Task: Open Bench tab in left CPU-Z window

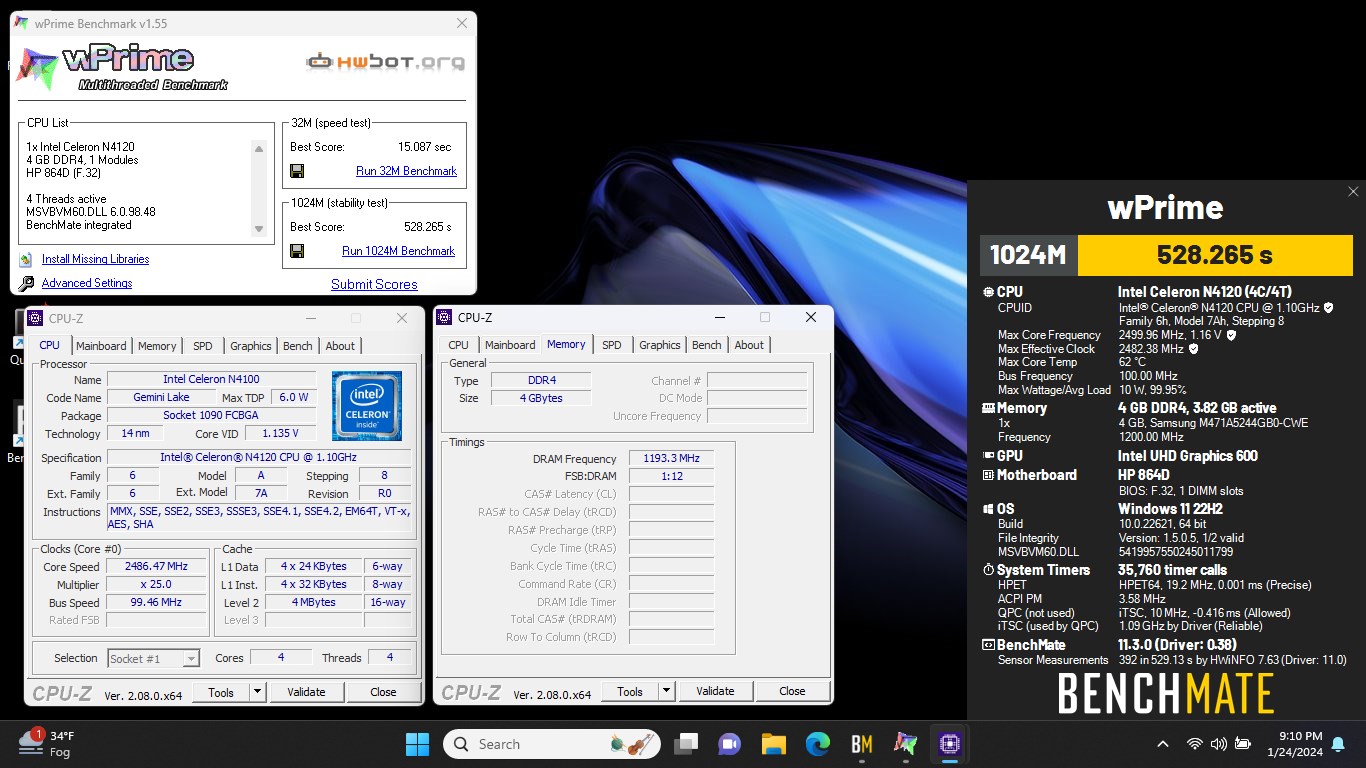Action: pos(298,346)
